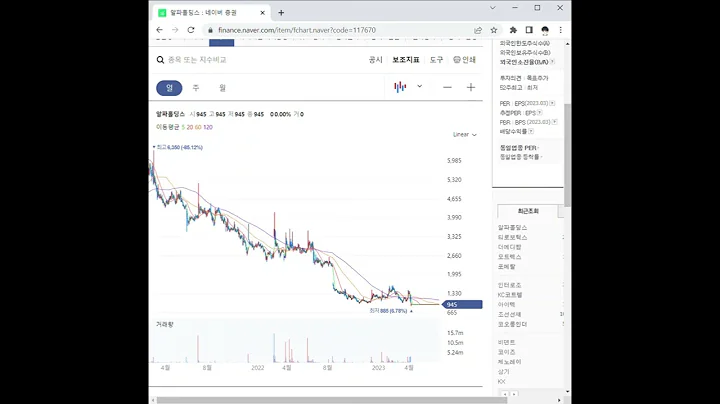The height and width of the screenshot is (404, 720).
Task: Open the 공시 disclosures option
Action: click(376, 60)
